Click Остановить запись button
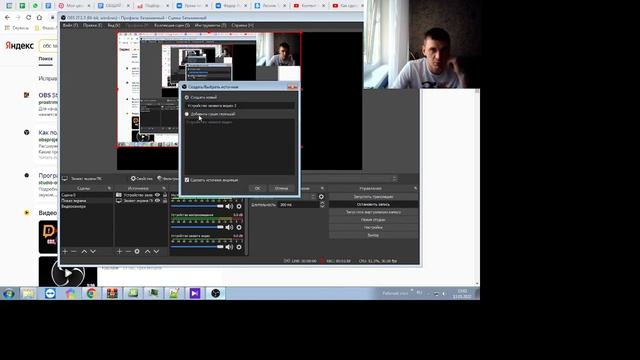Screen dimensions: 640x360 (x=373, y=204)
